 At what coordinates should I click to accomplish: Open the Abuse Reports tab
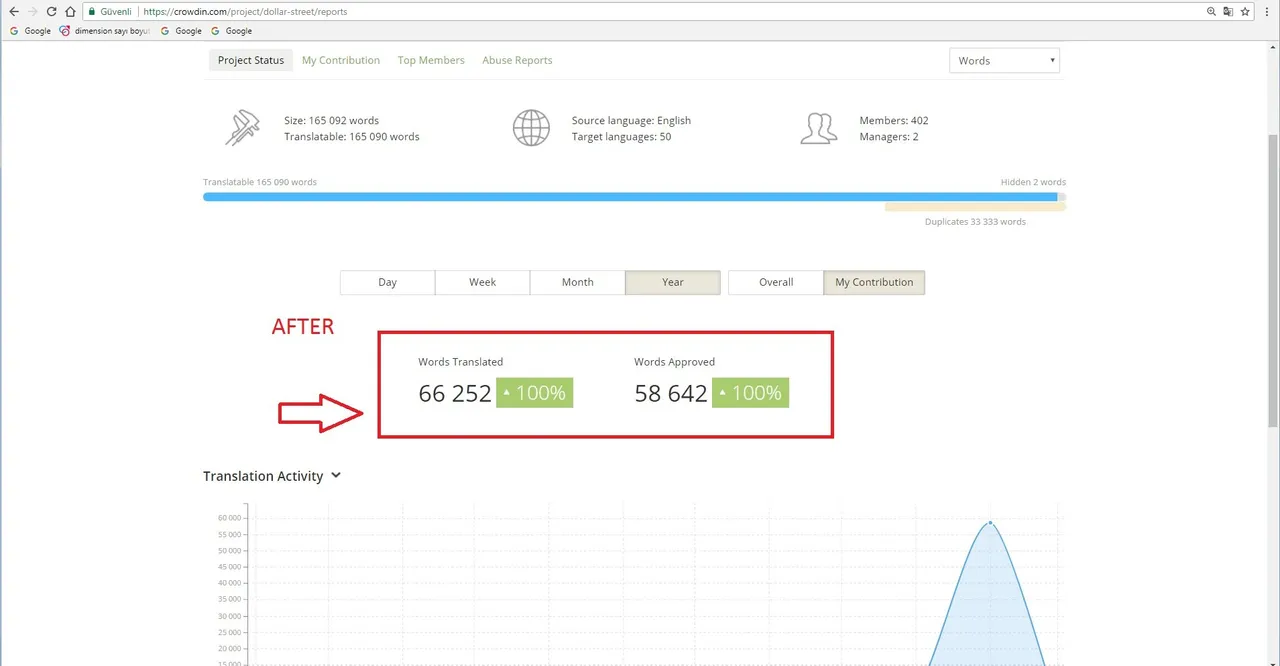point(517,60)
